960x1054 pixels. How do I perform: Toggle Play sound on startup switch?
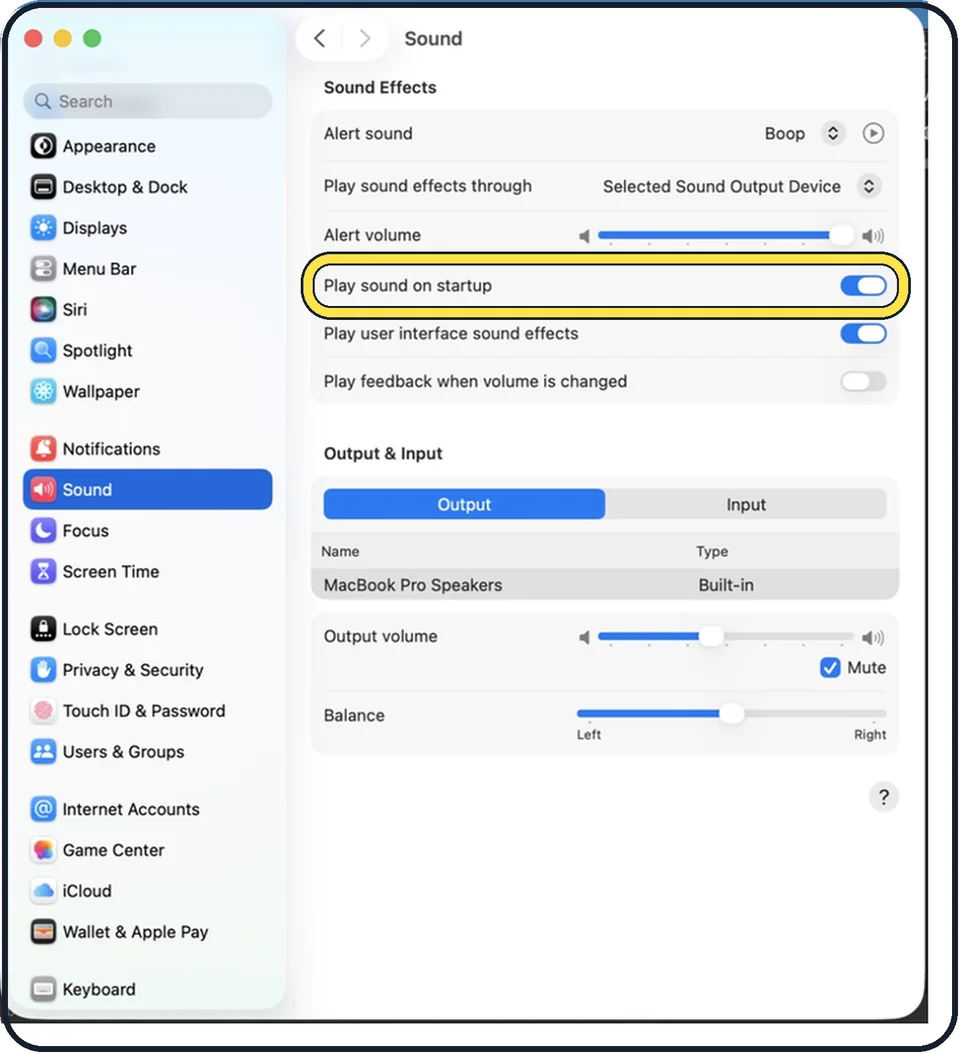tap(863, 286)
